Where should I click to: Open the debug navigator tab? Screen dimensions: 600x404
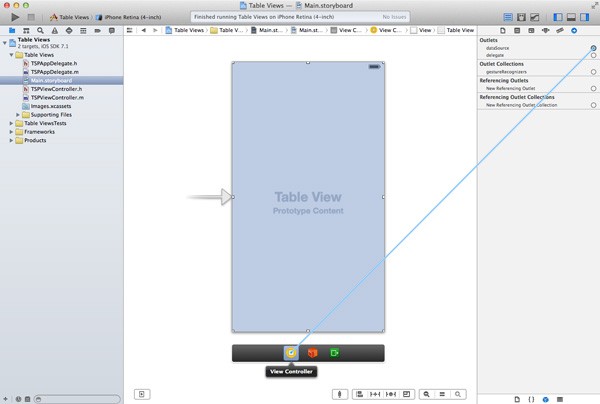(x=83, y=30)
